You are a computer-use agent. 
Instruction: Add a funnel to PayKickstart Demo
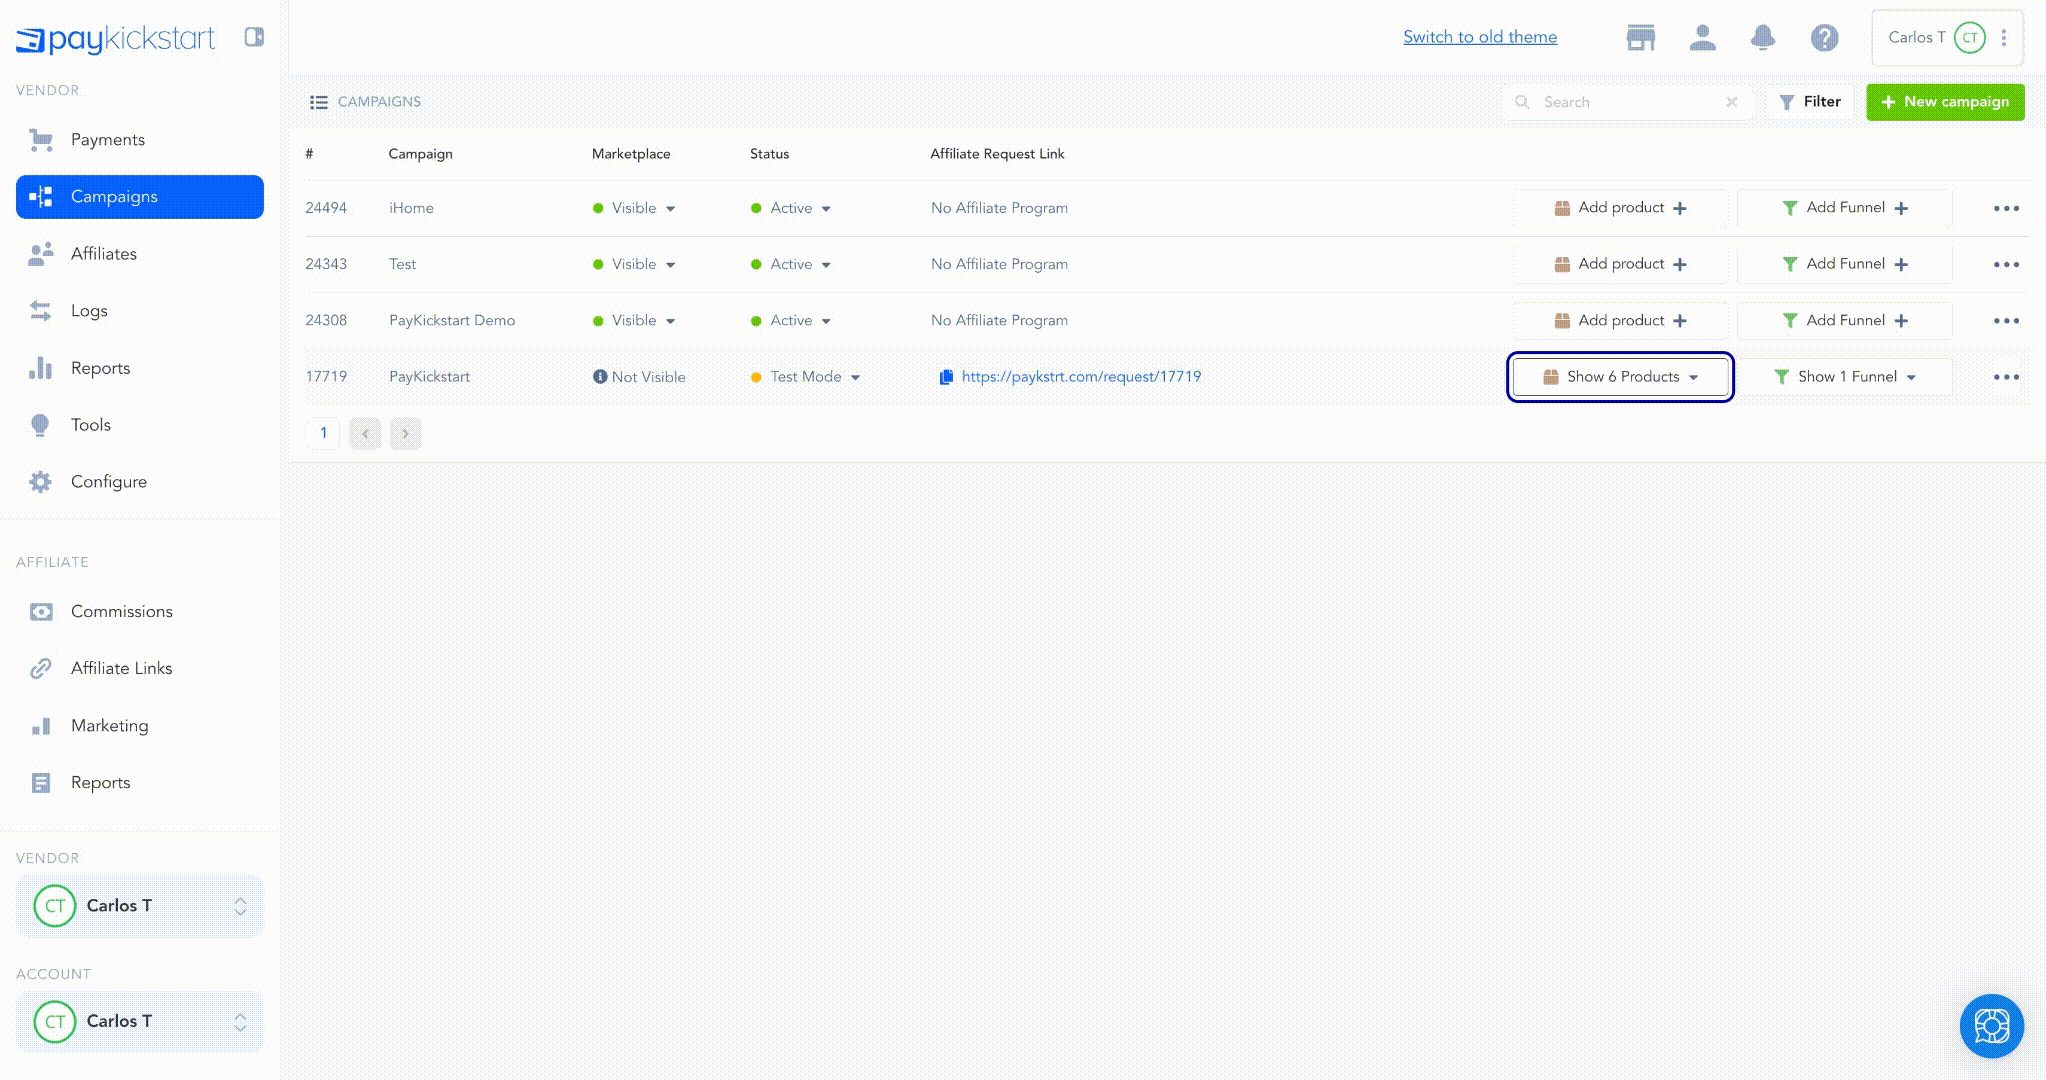[x=1845, y=321]
